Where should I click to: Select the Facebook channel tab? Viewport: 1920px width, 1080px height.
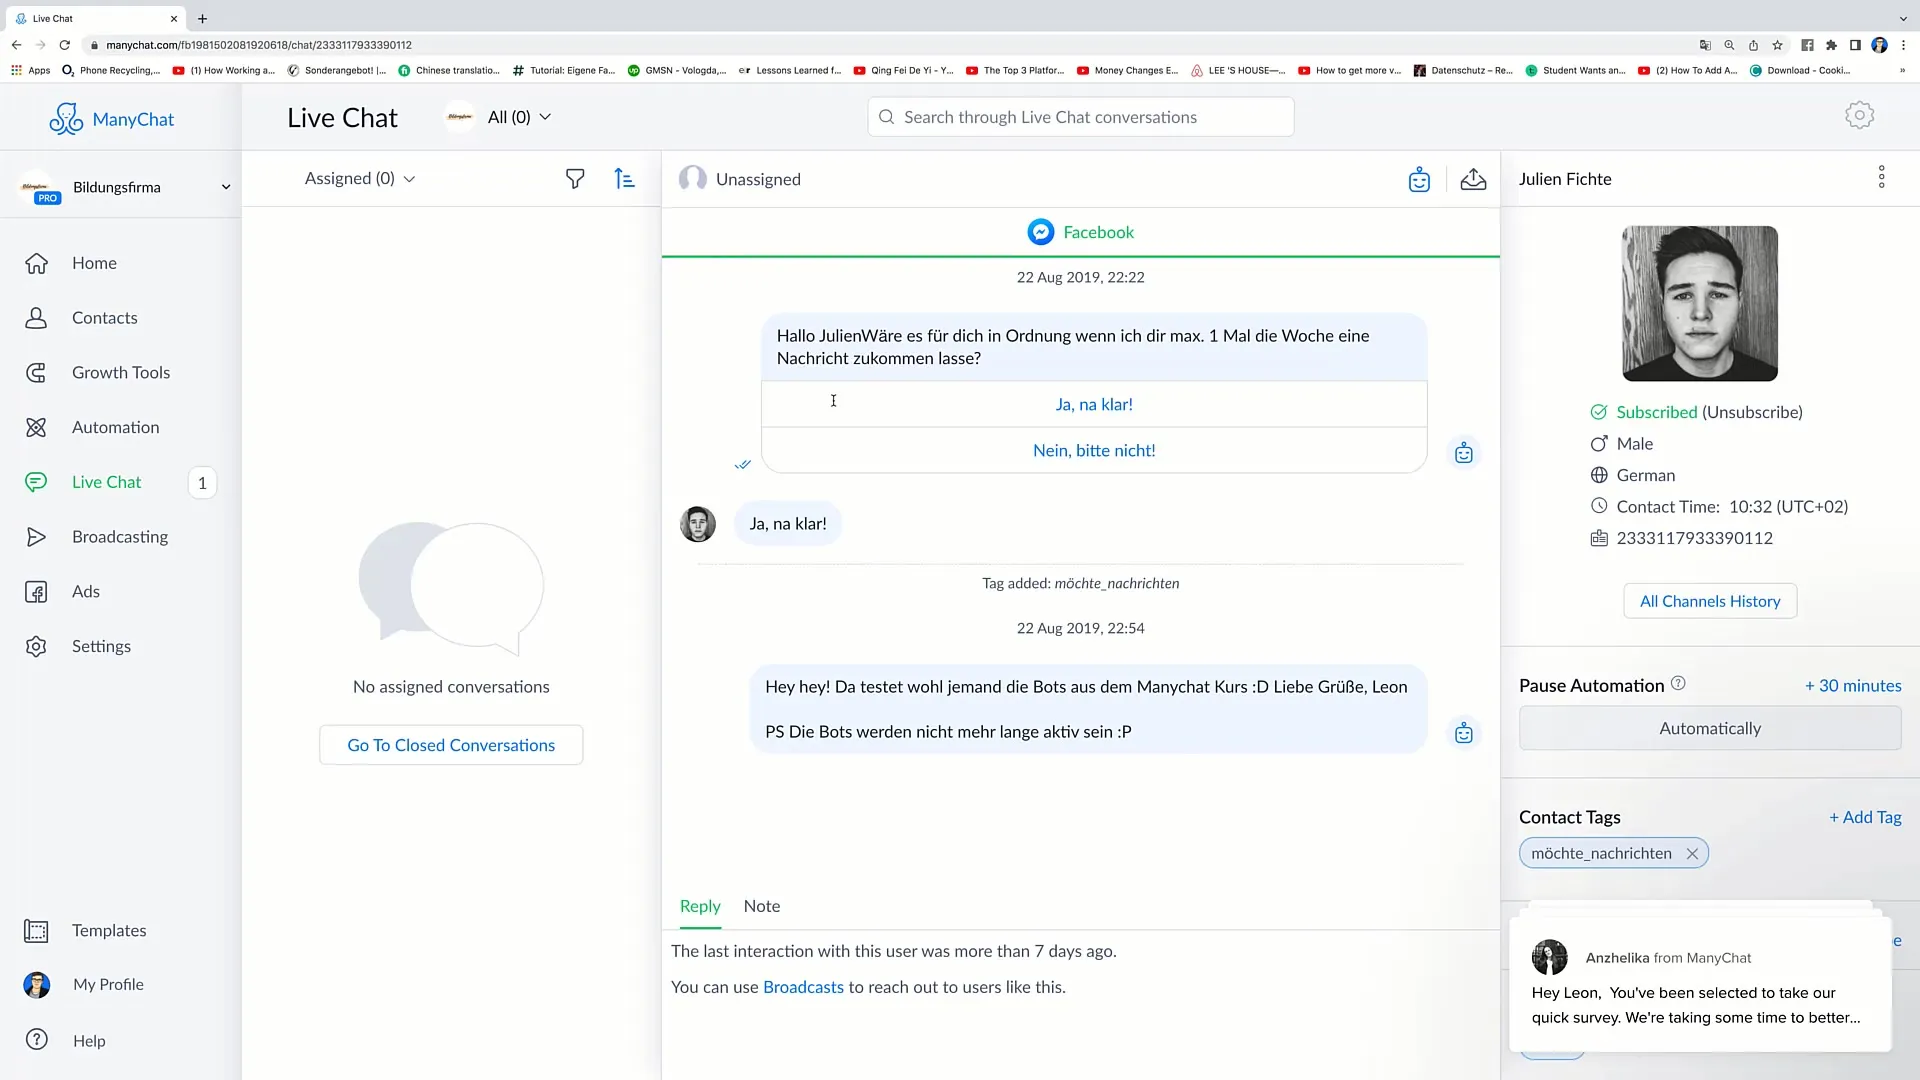pos(1080,232)
